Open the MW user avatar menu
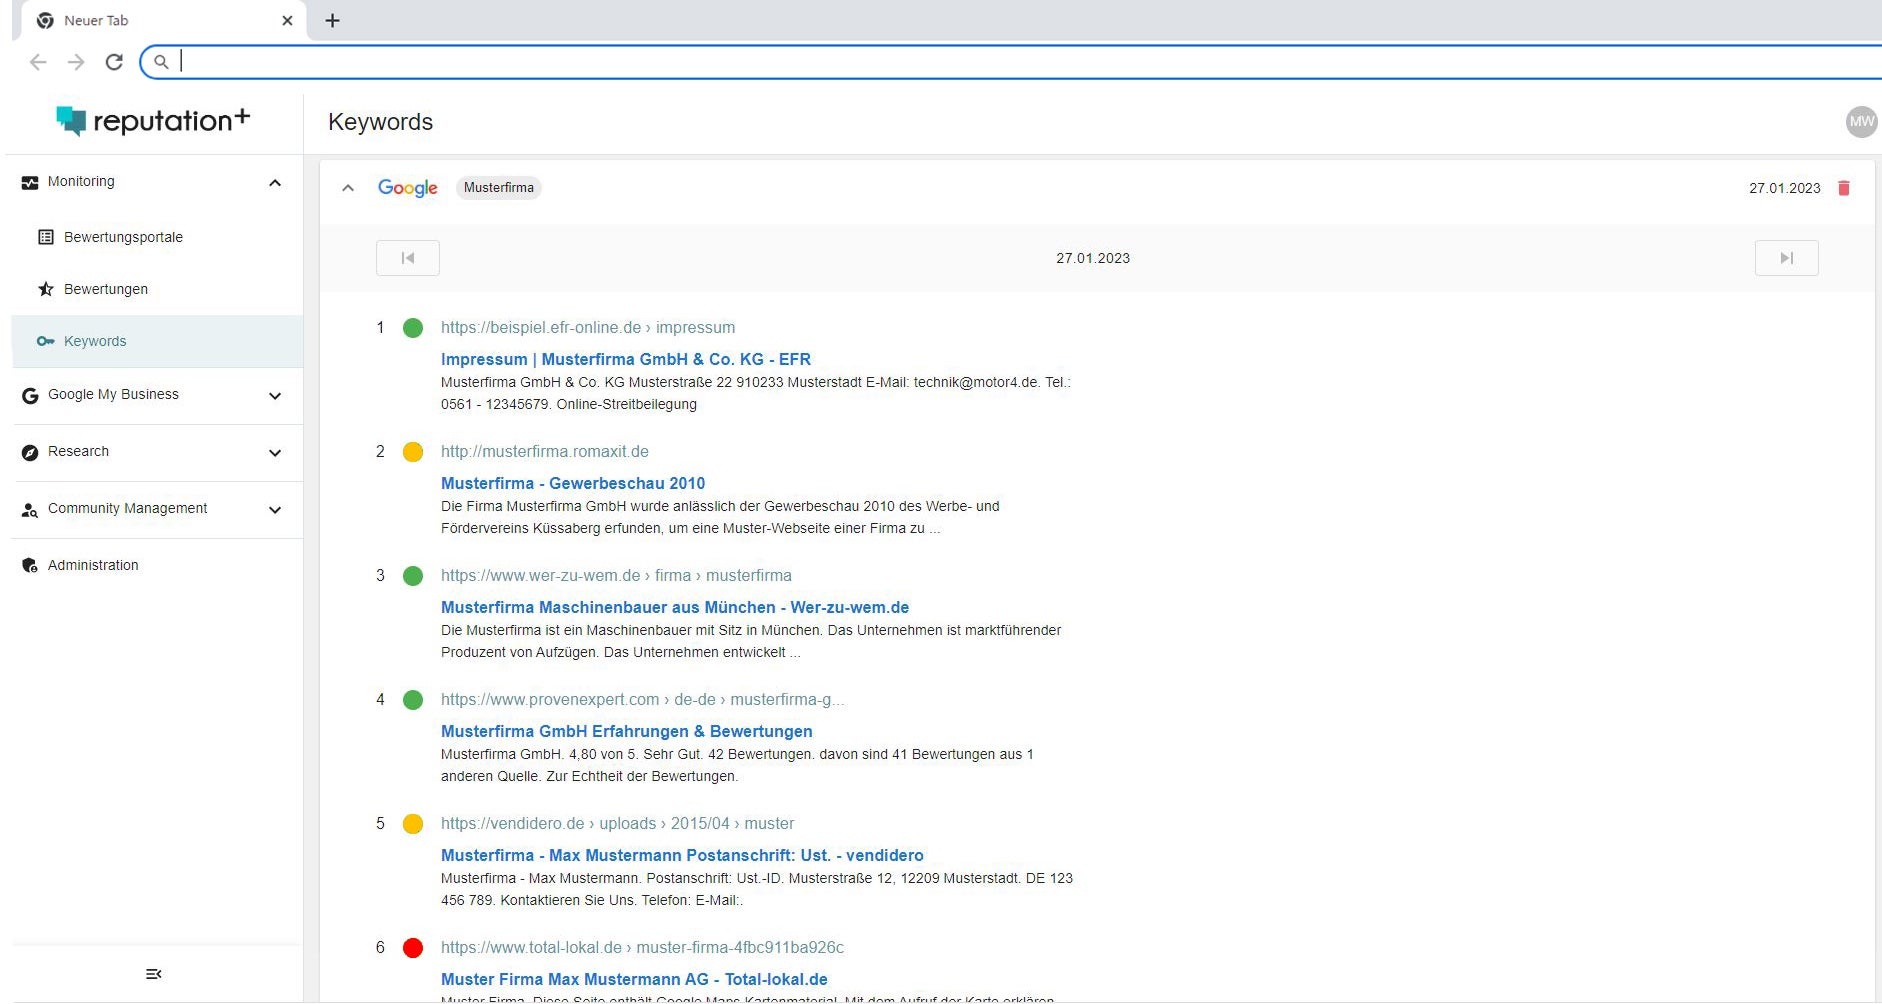 click(x=1861, y=122)
